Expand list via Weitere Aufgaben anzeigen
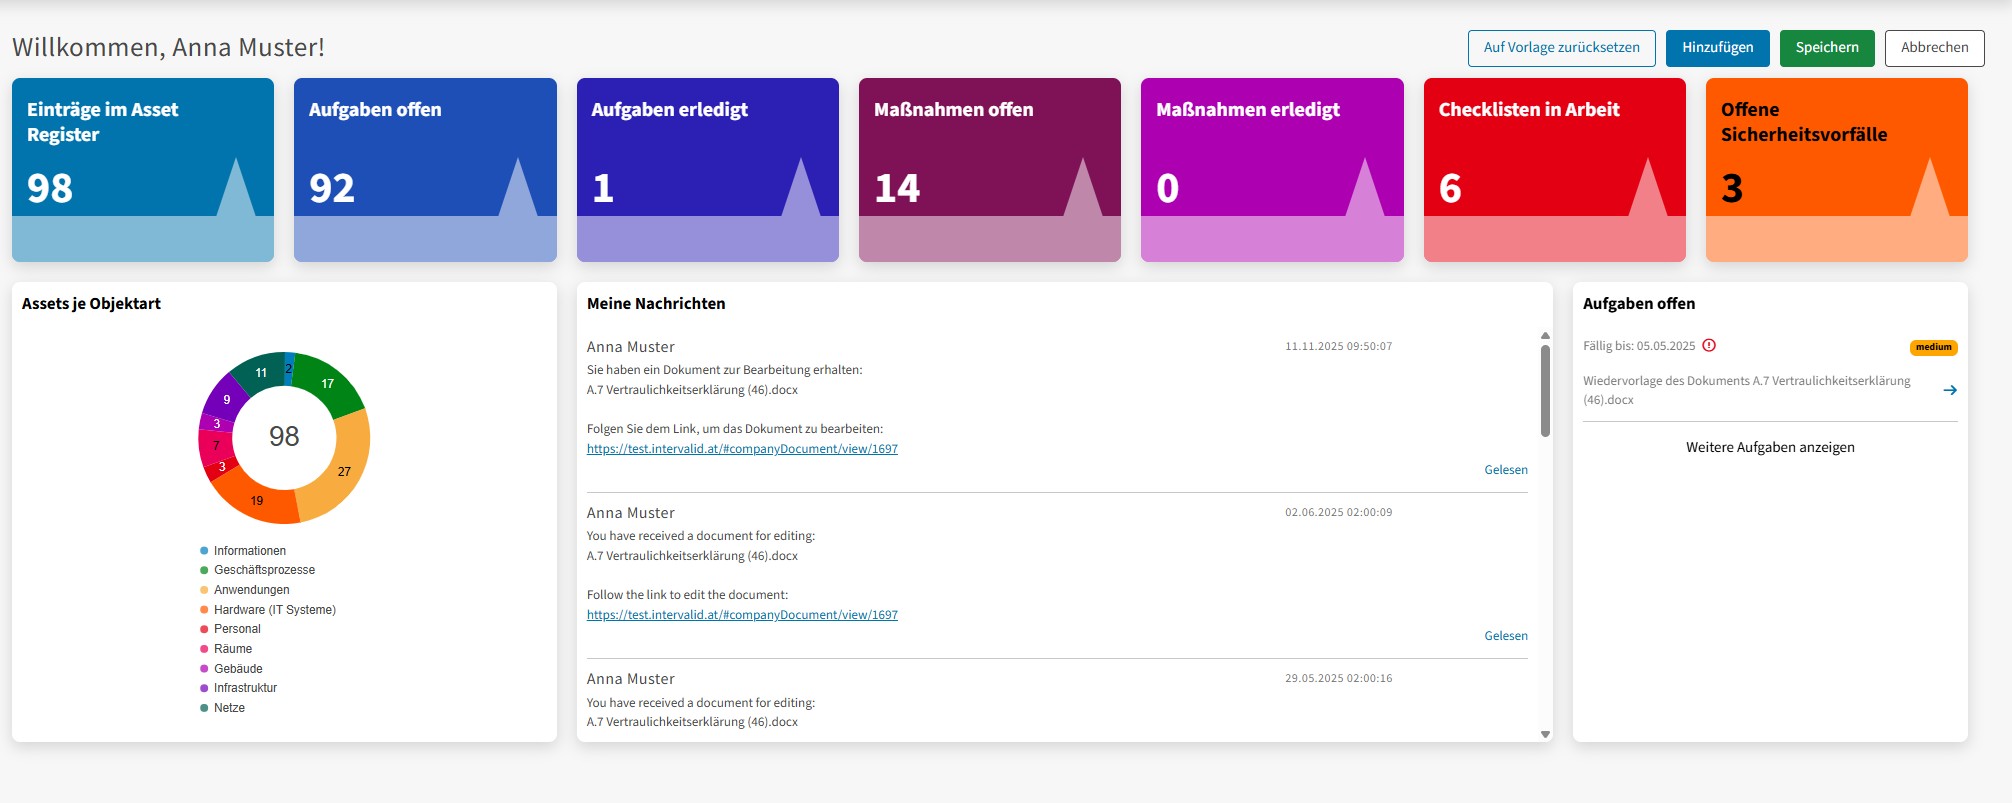Screen dimensions: 2012x803 coord(1769,447)
